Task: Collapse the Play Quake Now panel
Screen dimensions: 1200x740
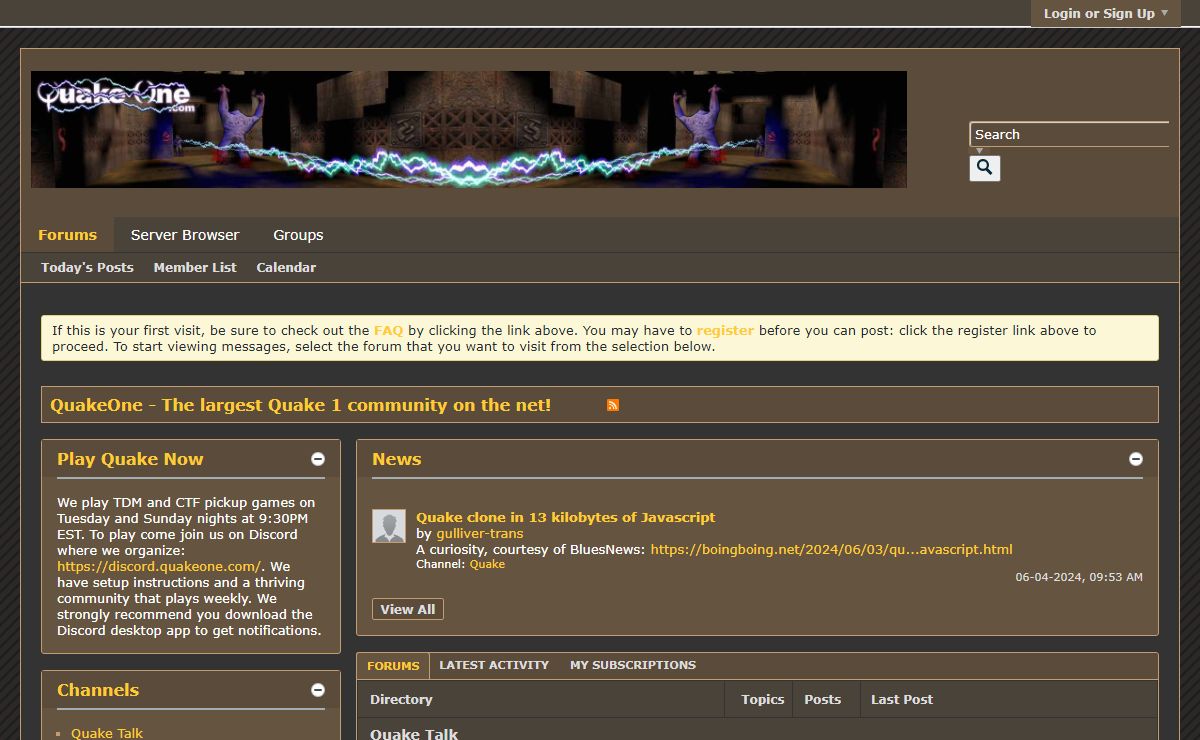Action: point(318,459)
